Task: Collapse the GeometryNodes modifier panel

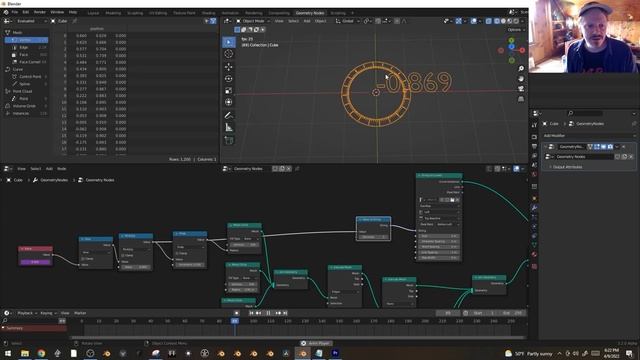Action: [545, 147]
